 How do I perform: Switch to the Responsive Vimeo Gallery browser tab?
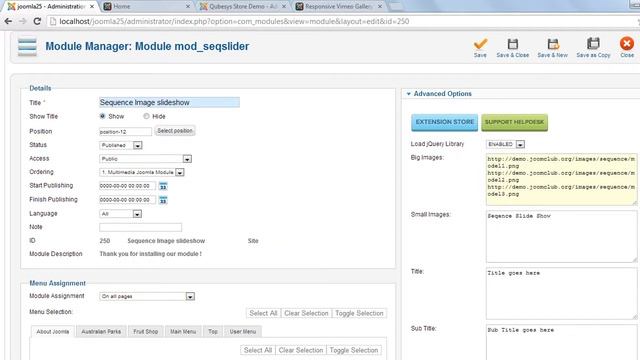click(x=339, y=7)
